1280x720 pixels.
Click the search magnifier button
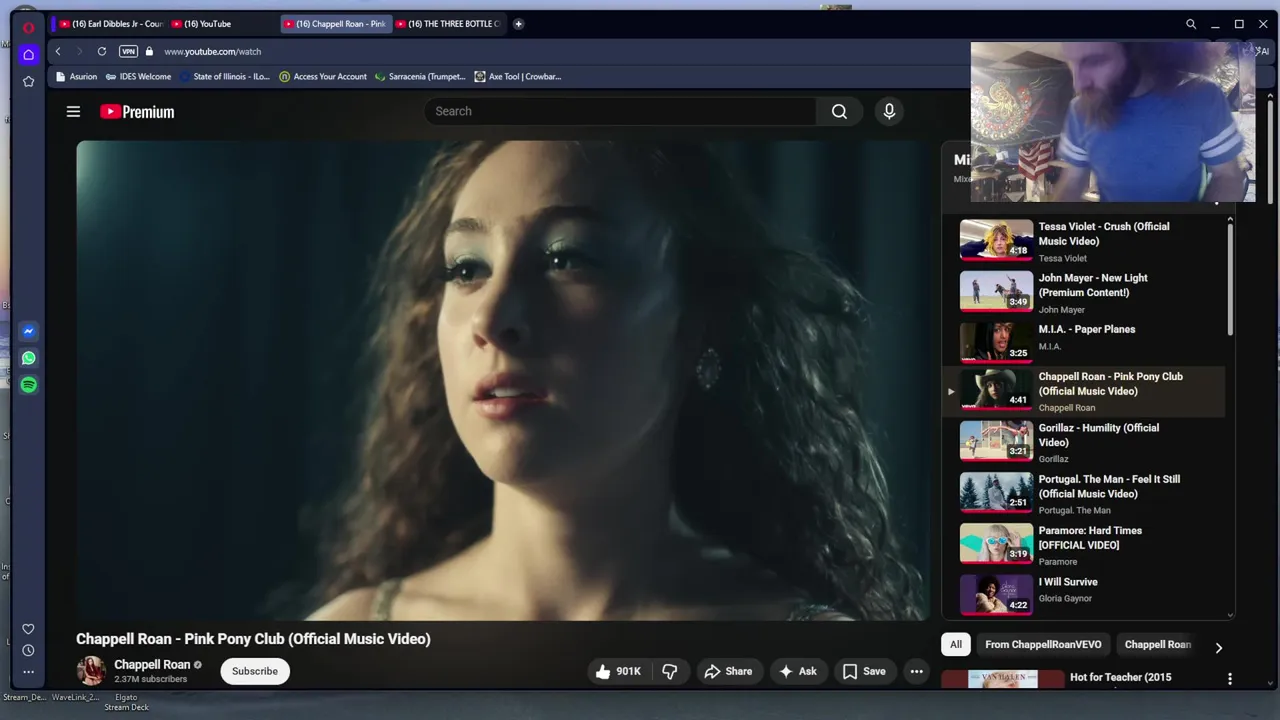click(x=839, y=111)
